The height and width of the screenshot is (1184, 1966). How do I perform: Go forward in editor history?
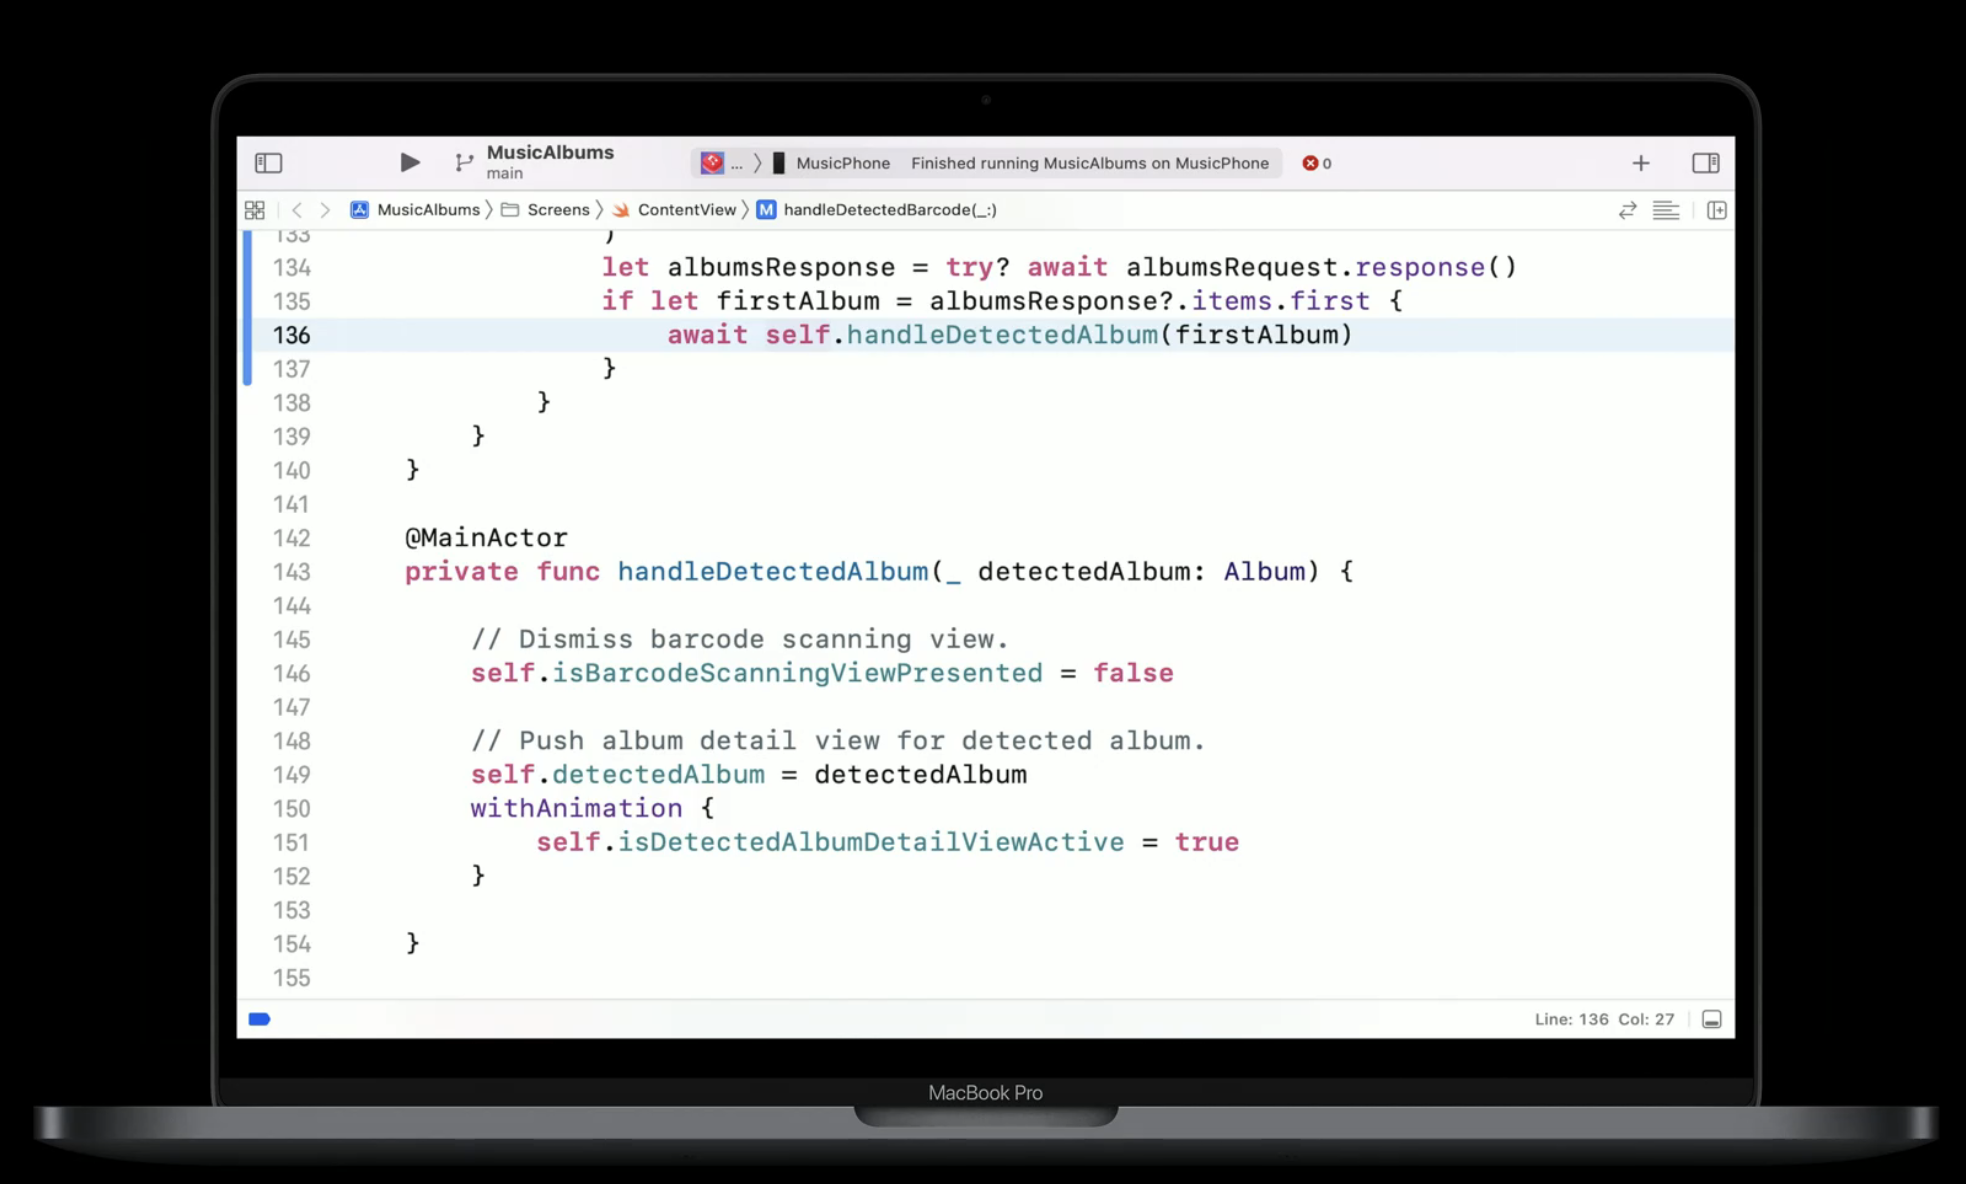(325, 210)
